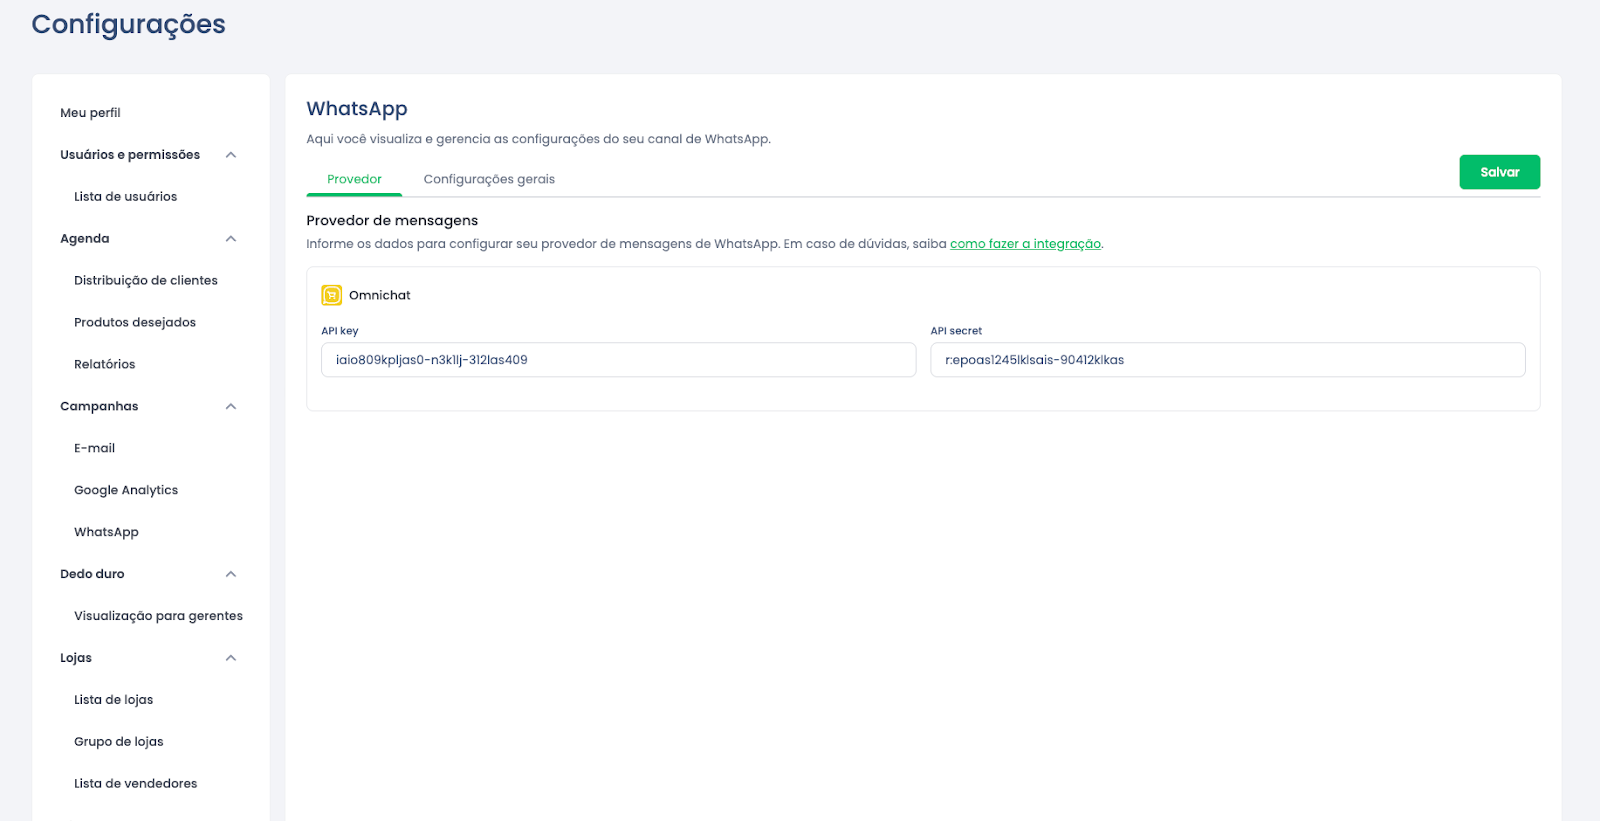The height and width of the screenshot is (821, 1600).
Task: Open Visualização para gerentes
Action: (x=158, y=616)
